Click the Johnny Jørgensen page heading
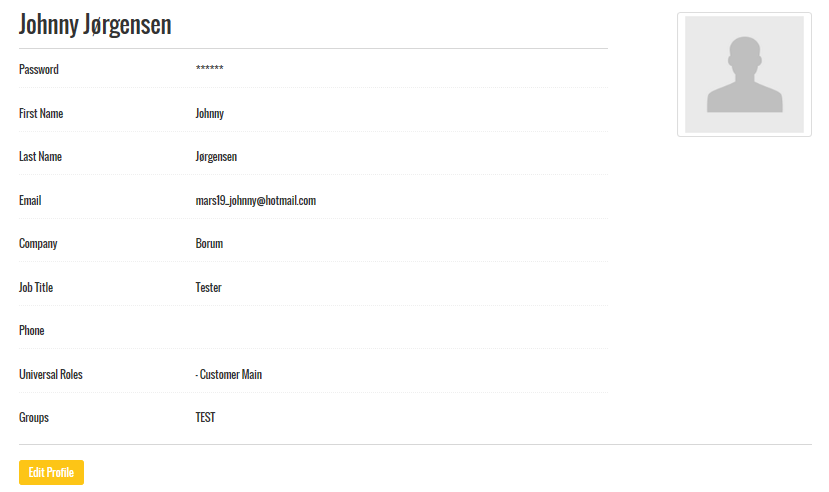This screenshot has width=829, height=492. tap(95, 25)
